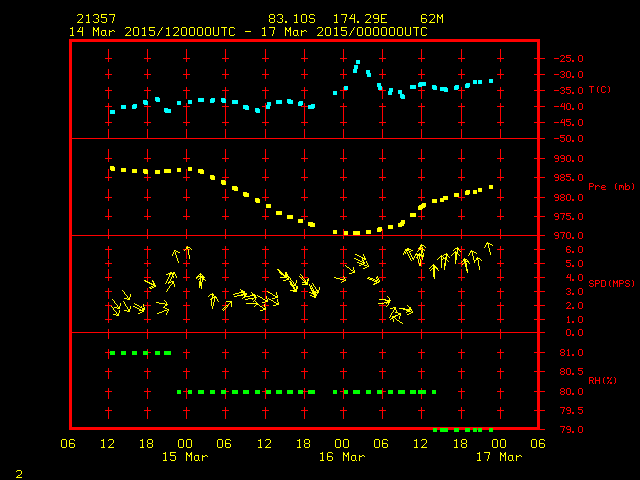Click the 6.0 wind speed tick label
This screenshot has width=640, height=480.
click(x=574, y=250)
